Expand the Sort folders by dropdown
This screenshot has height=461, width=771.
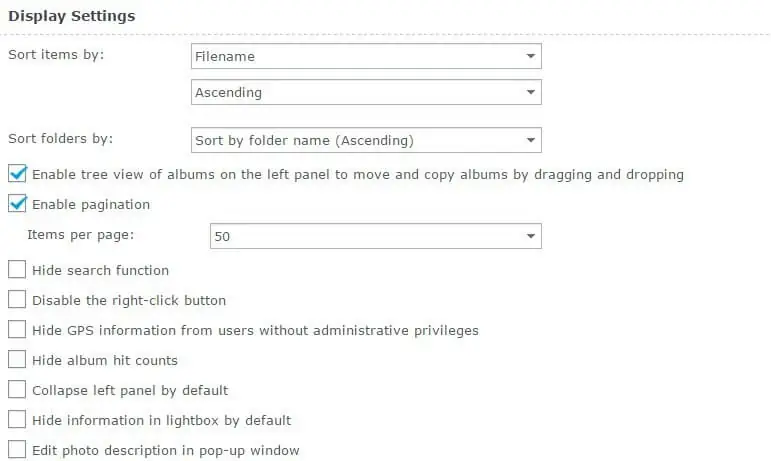[x=365, y=140]
